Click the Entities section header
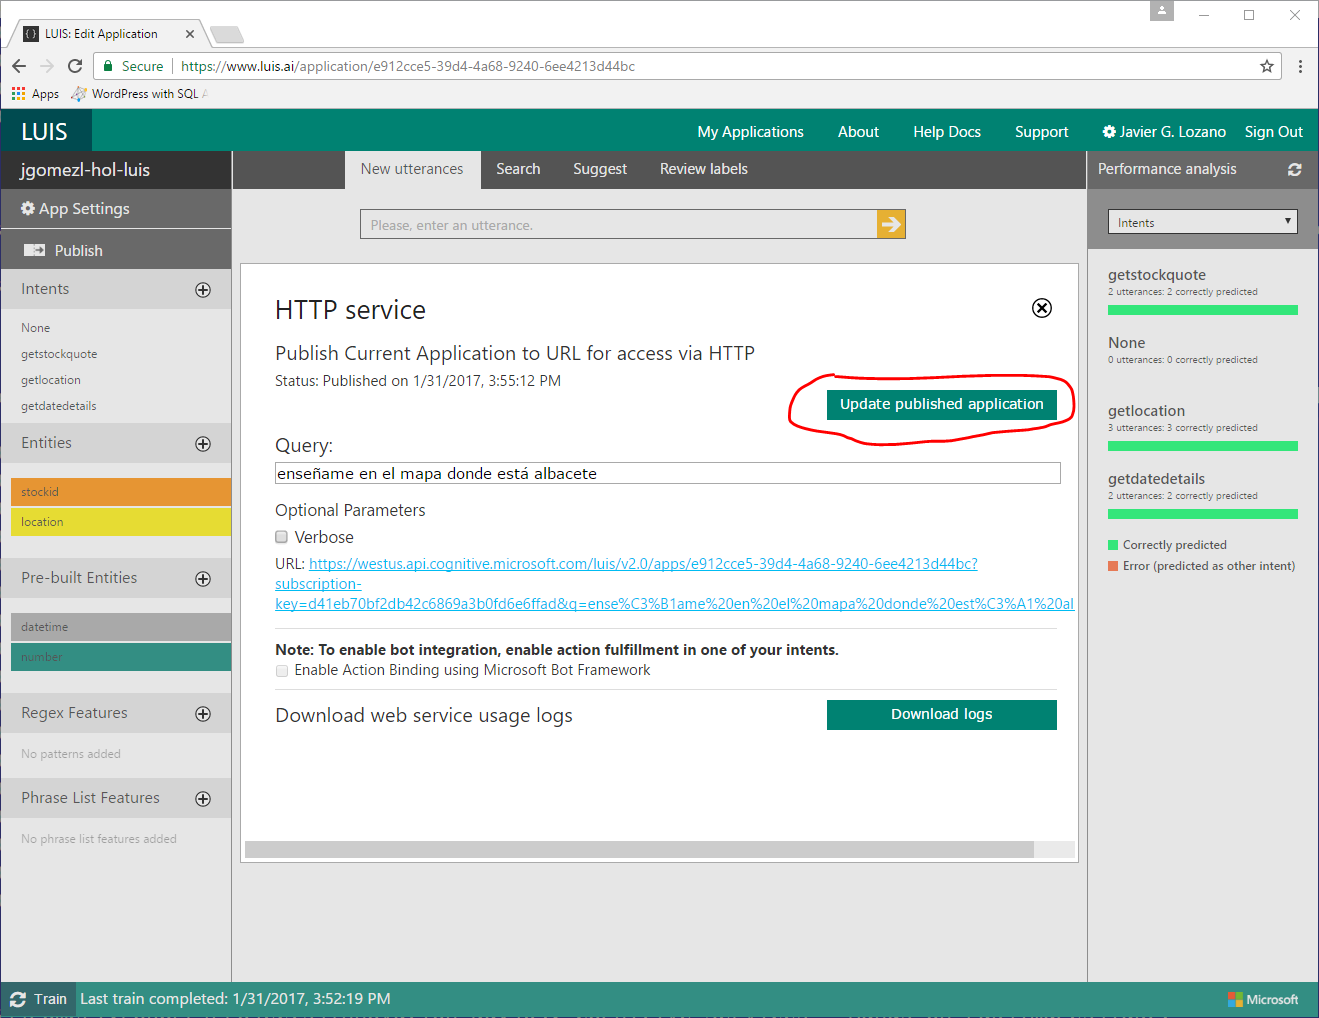The width and height of the screenshot is (1319, 1018). (x=46, y=443)
